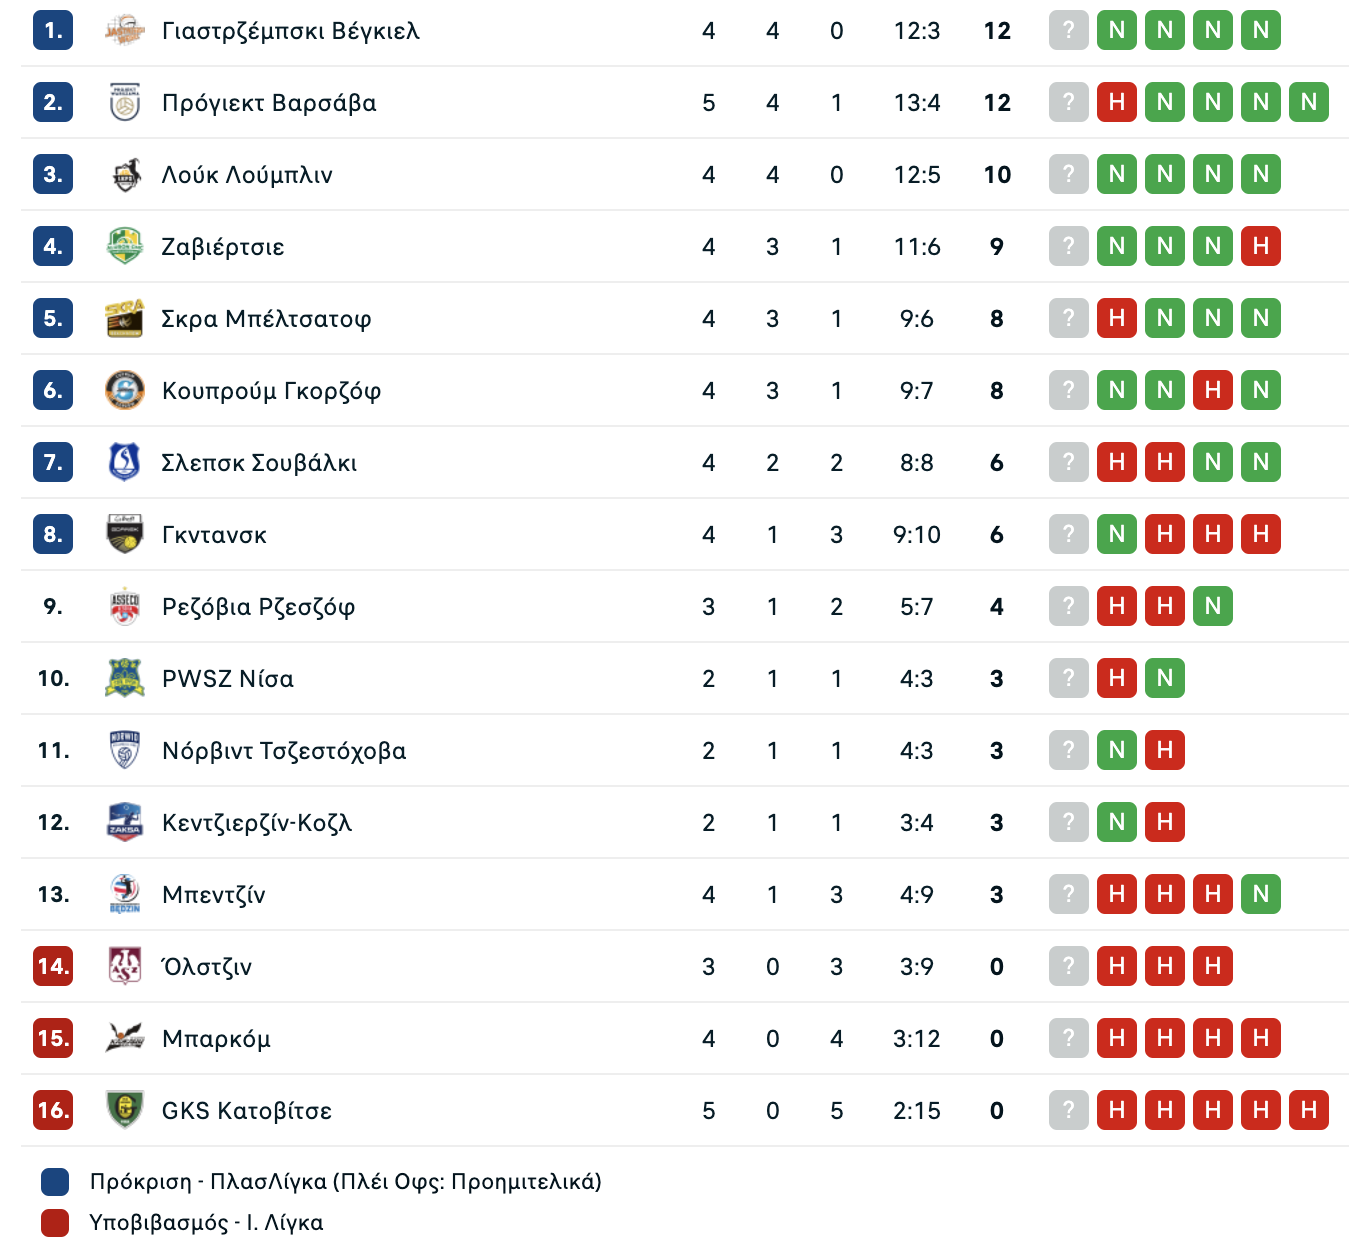This screenshot has width=1368, height=1252.
Task: Click the Ζαβιέρτσιε team logo
Action: (125, 247)
